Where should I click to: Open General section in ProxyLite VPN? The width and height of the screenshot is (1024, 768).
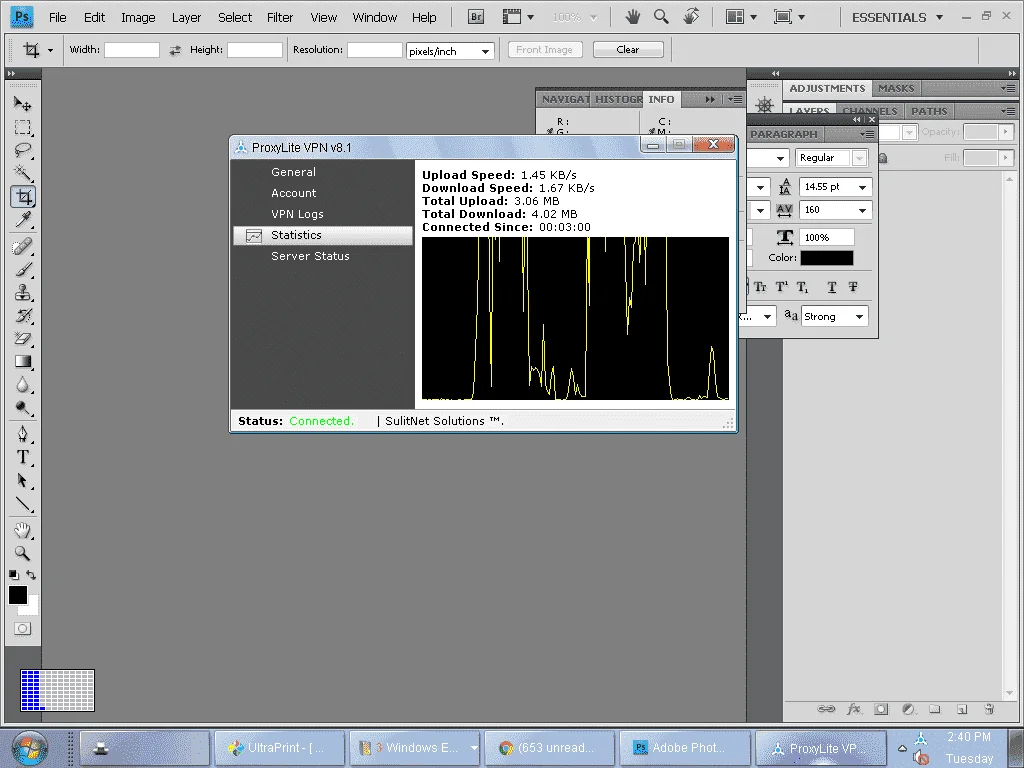[293, 172]
